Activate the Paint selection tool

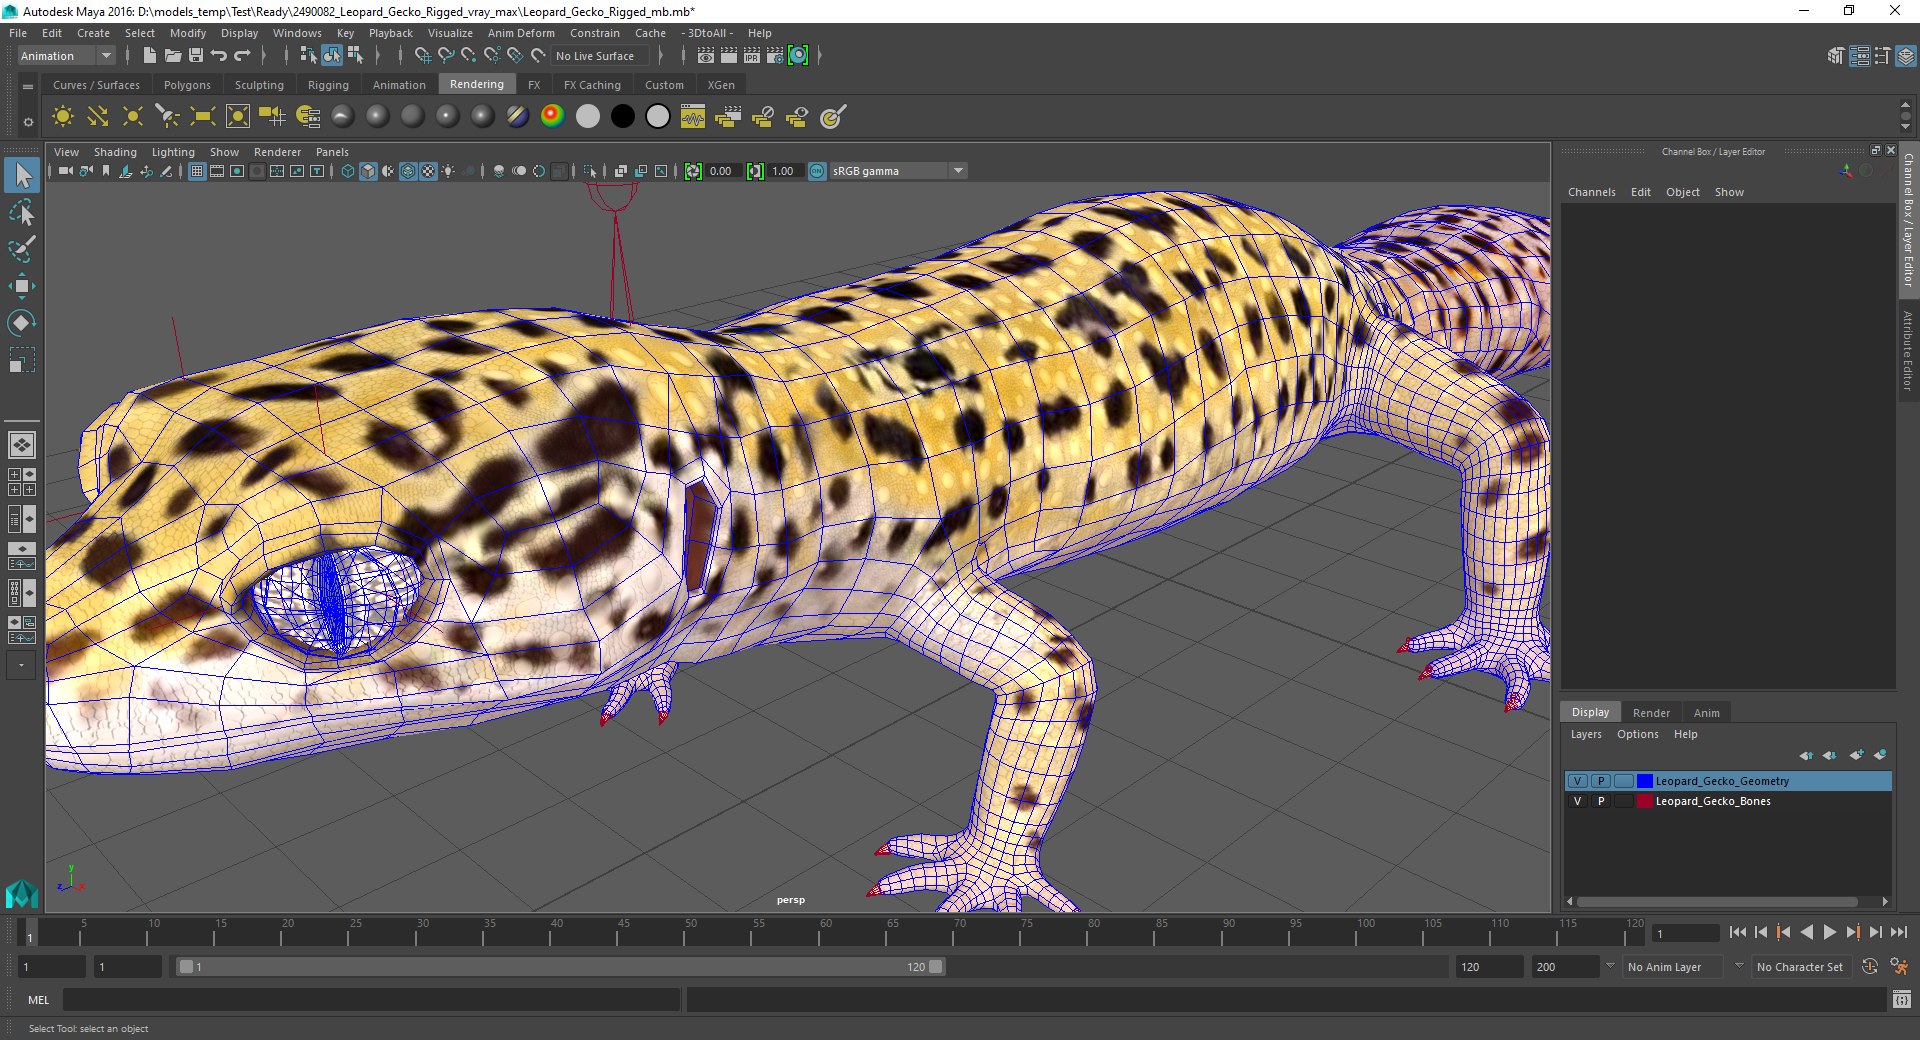21,249
